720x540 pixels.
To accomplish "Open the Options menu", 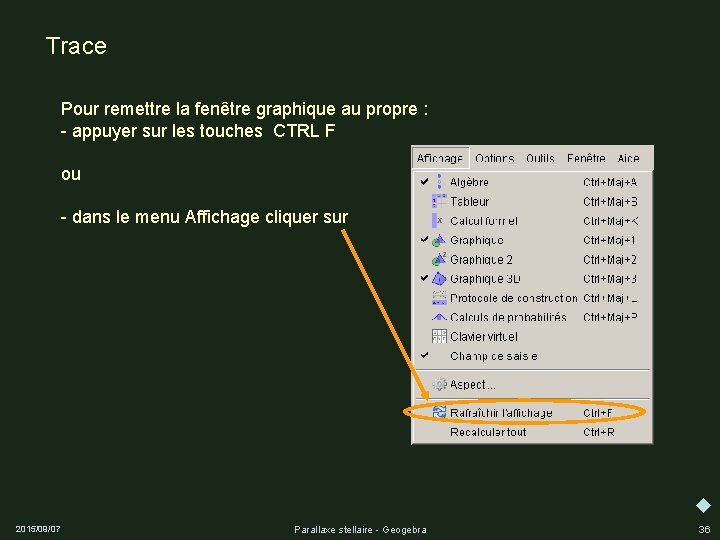I will pos(495,158).
